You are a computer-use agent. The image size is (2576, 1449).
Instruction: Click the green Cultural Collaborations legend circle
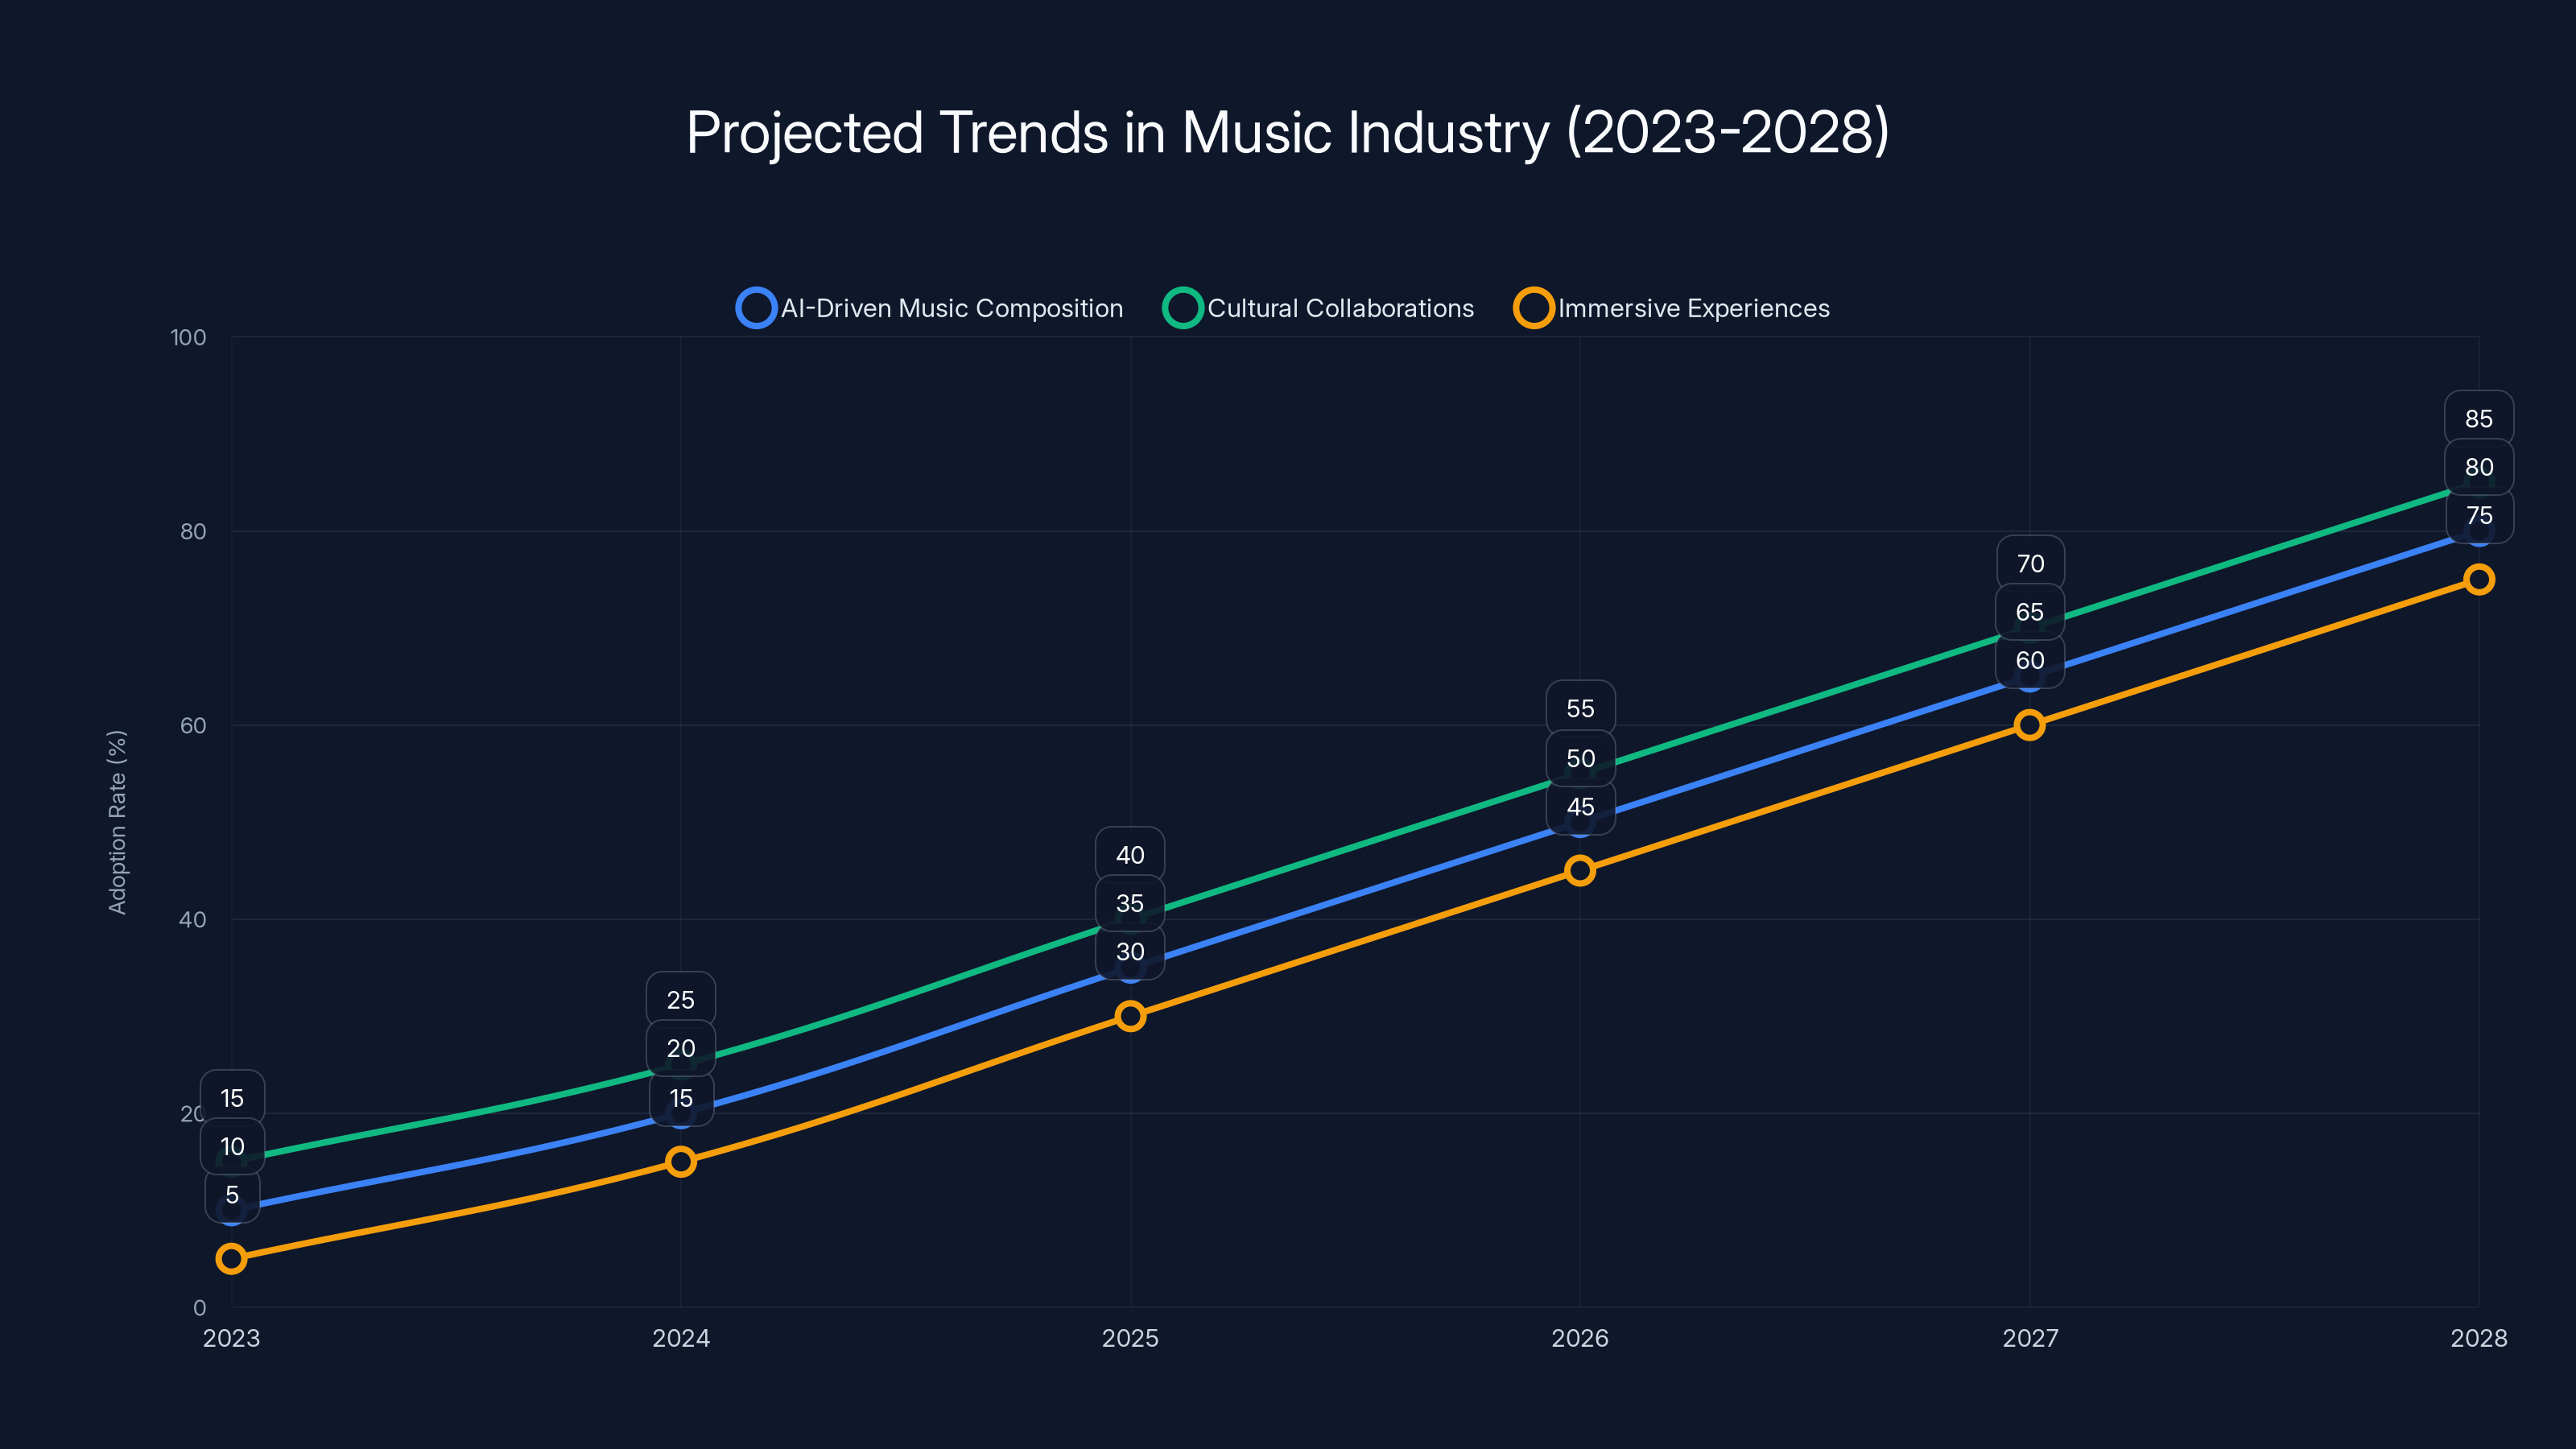coord(1182,308)
